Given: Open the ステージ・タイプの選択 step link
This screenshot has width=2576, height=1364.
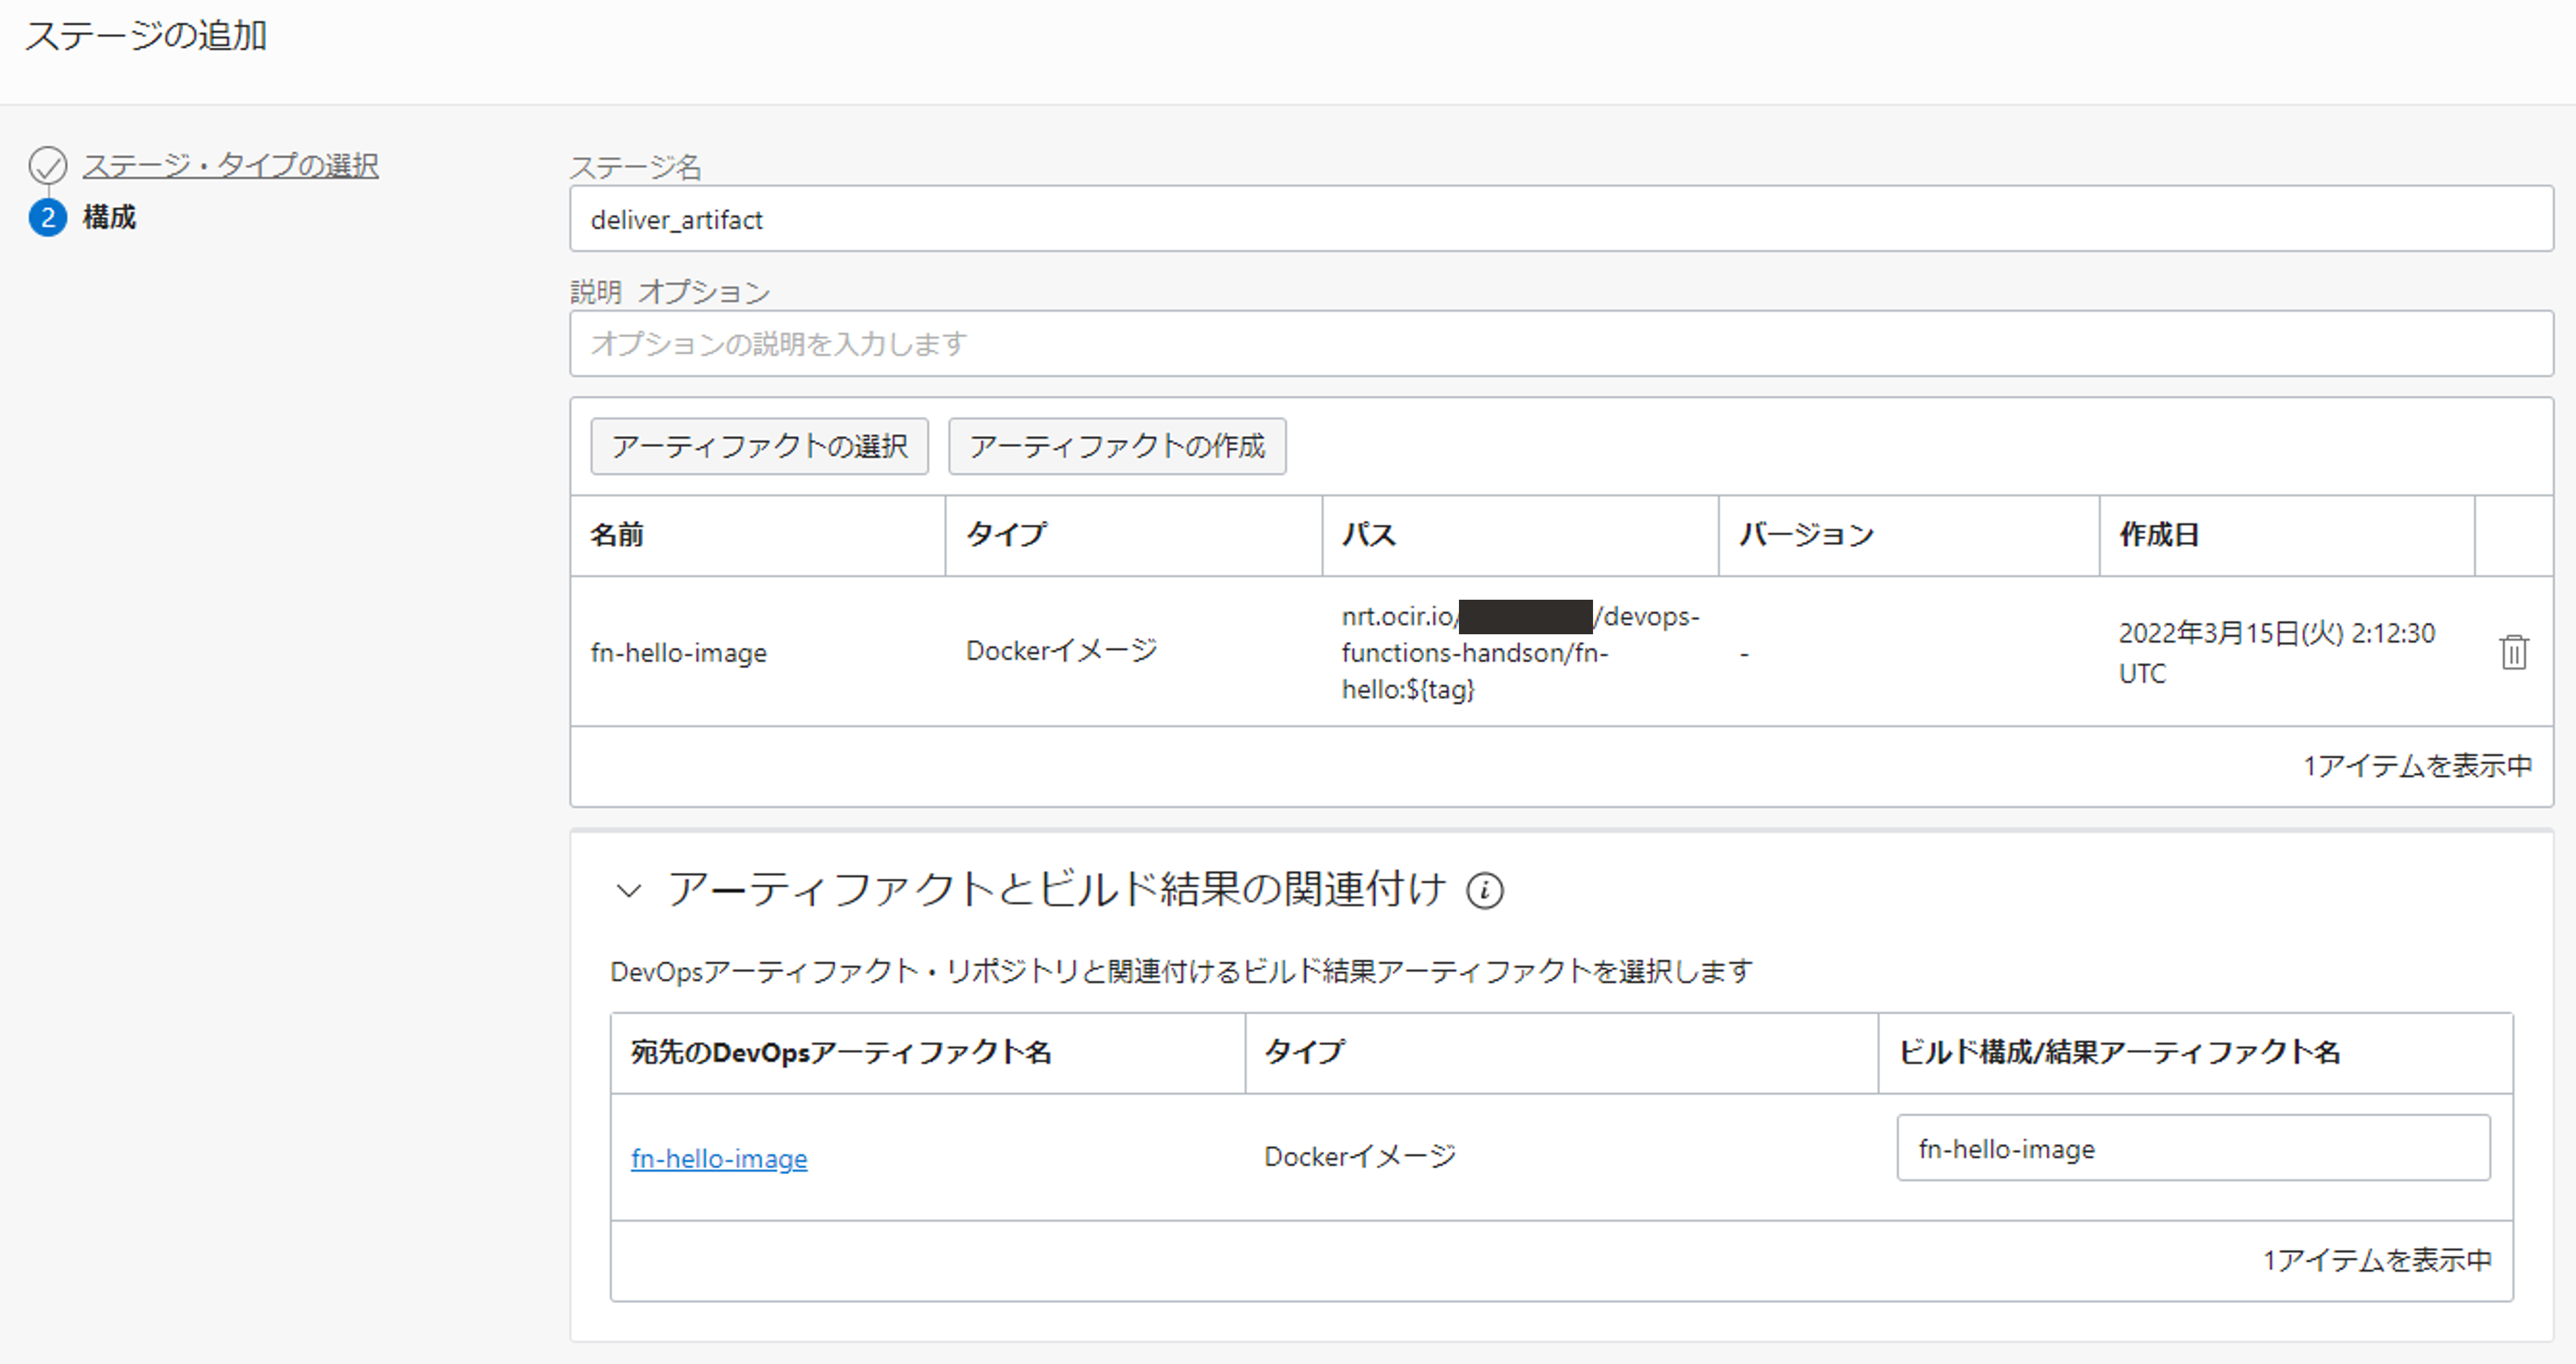Looking at the screenshot, I should click(x=230, y=165).
